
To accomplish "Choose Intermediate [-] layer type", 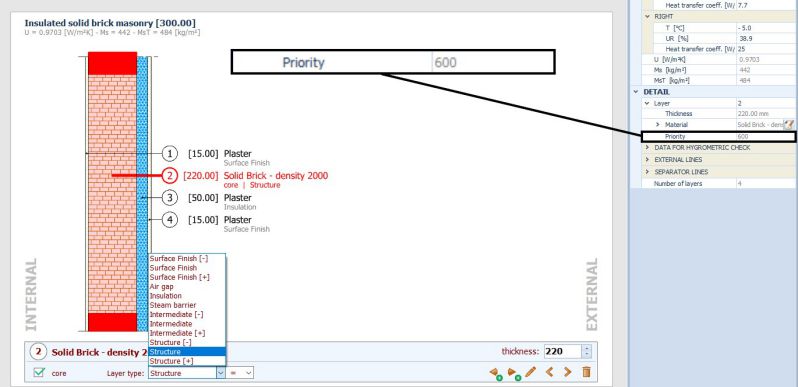I will coord(187,315).
